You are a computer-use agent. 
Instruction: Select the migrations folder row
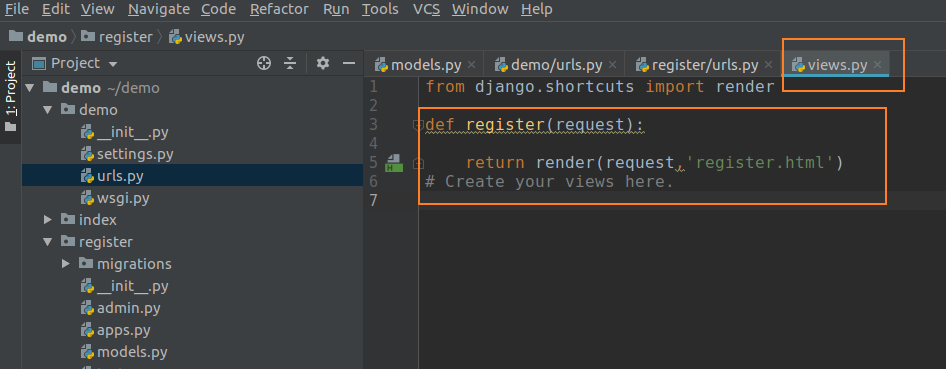coord(192,264)
